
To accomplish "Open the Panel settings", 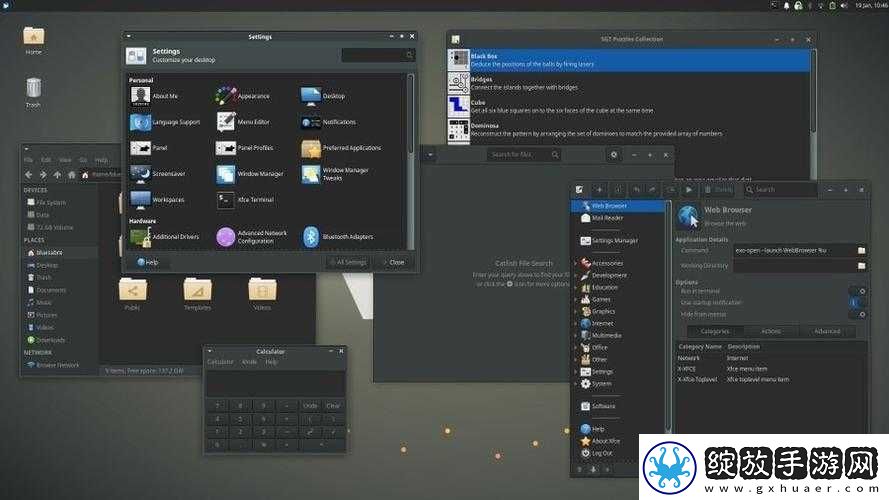I will [x=149, y=147].
